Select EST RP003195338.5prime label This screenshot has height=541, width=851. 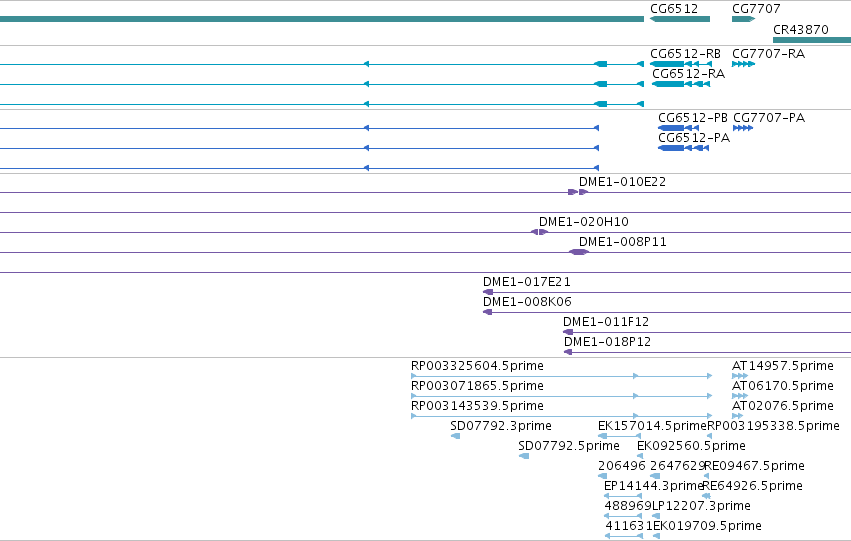[x=773, y=427]
